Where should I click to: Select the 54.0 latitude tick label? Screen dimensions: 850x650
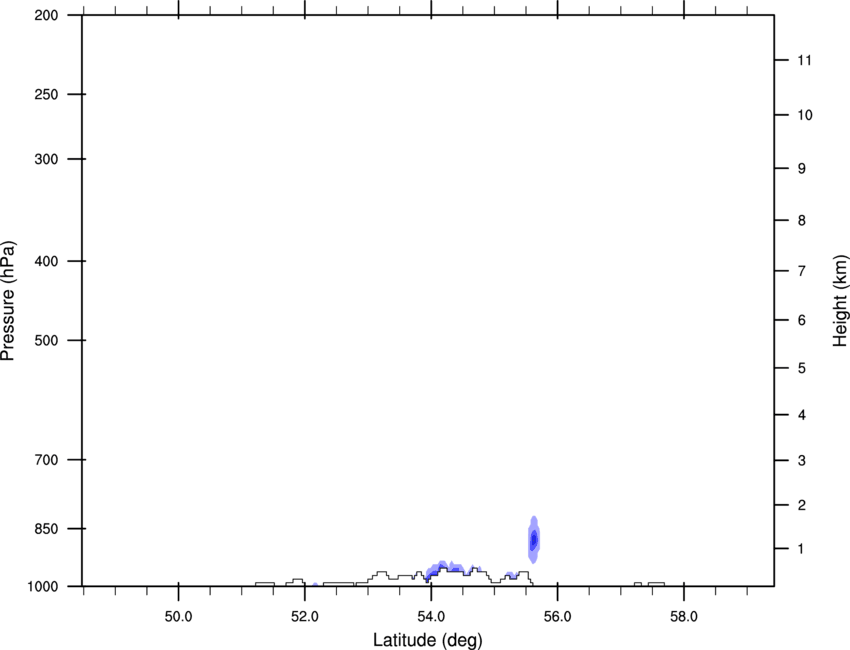click(431, 617)
